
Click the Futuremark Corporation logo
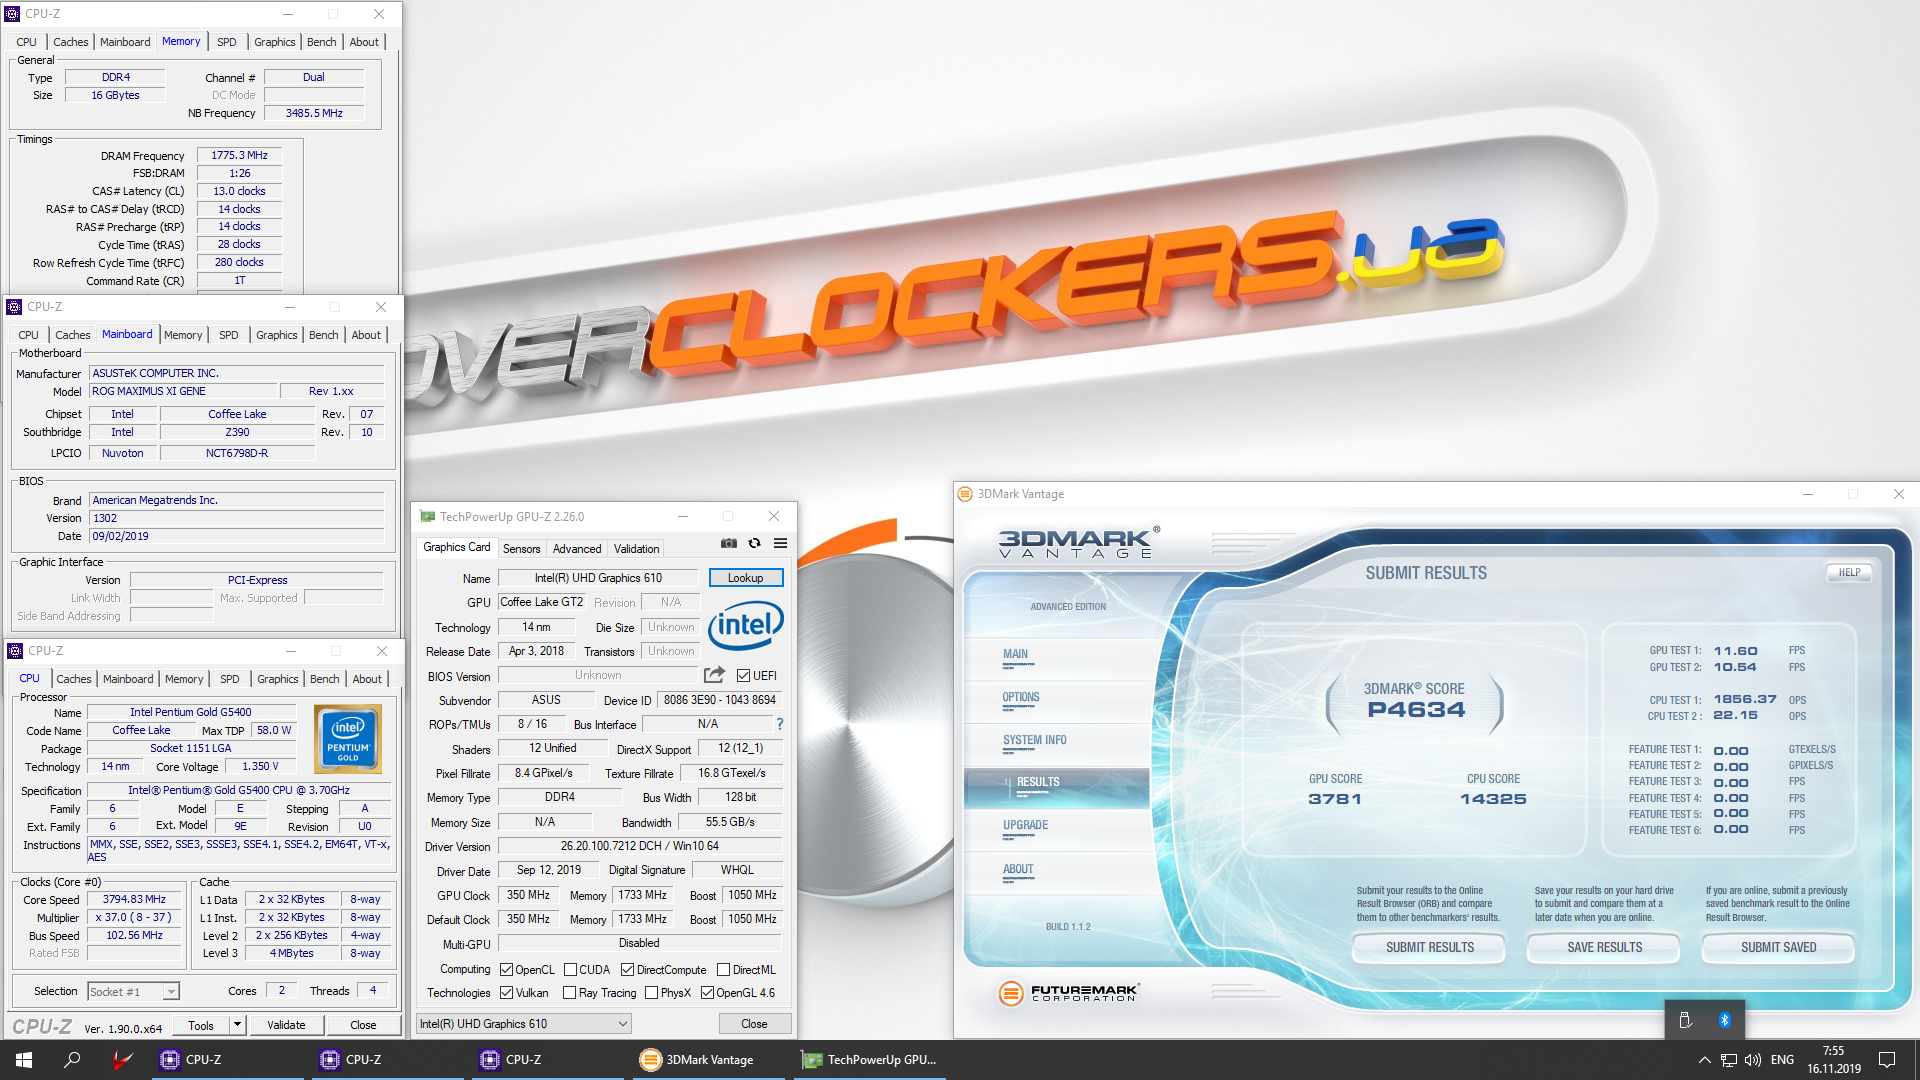point(1068,993)
